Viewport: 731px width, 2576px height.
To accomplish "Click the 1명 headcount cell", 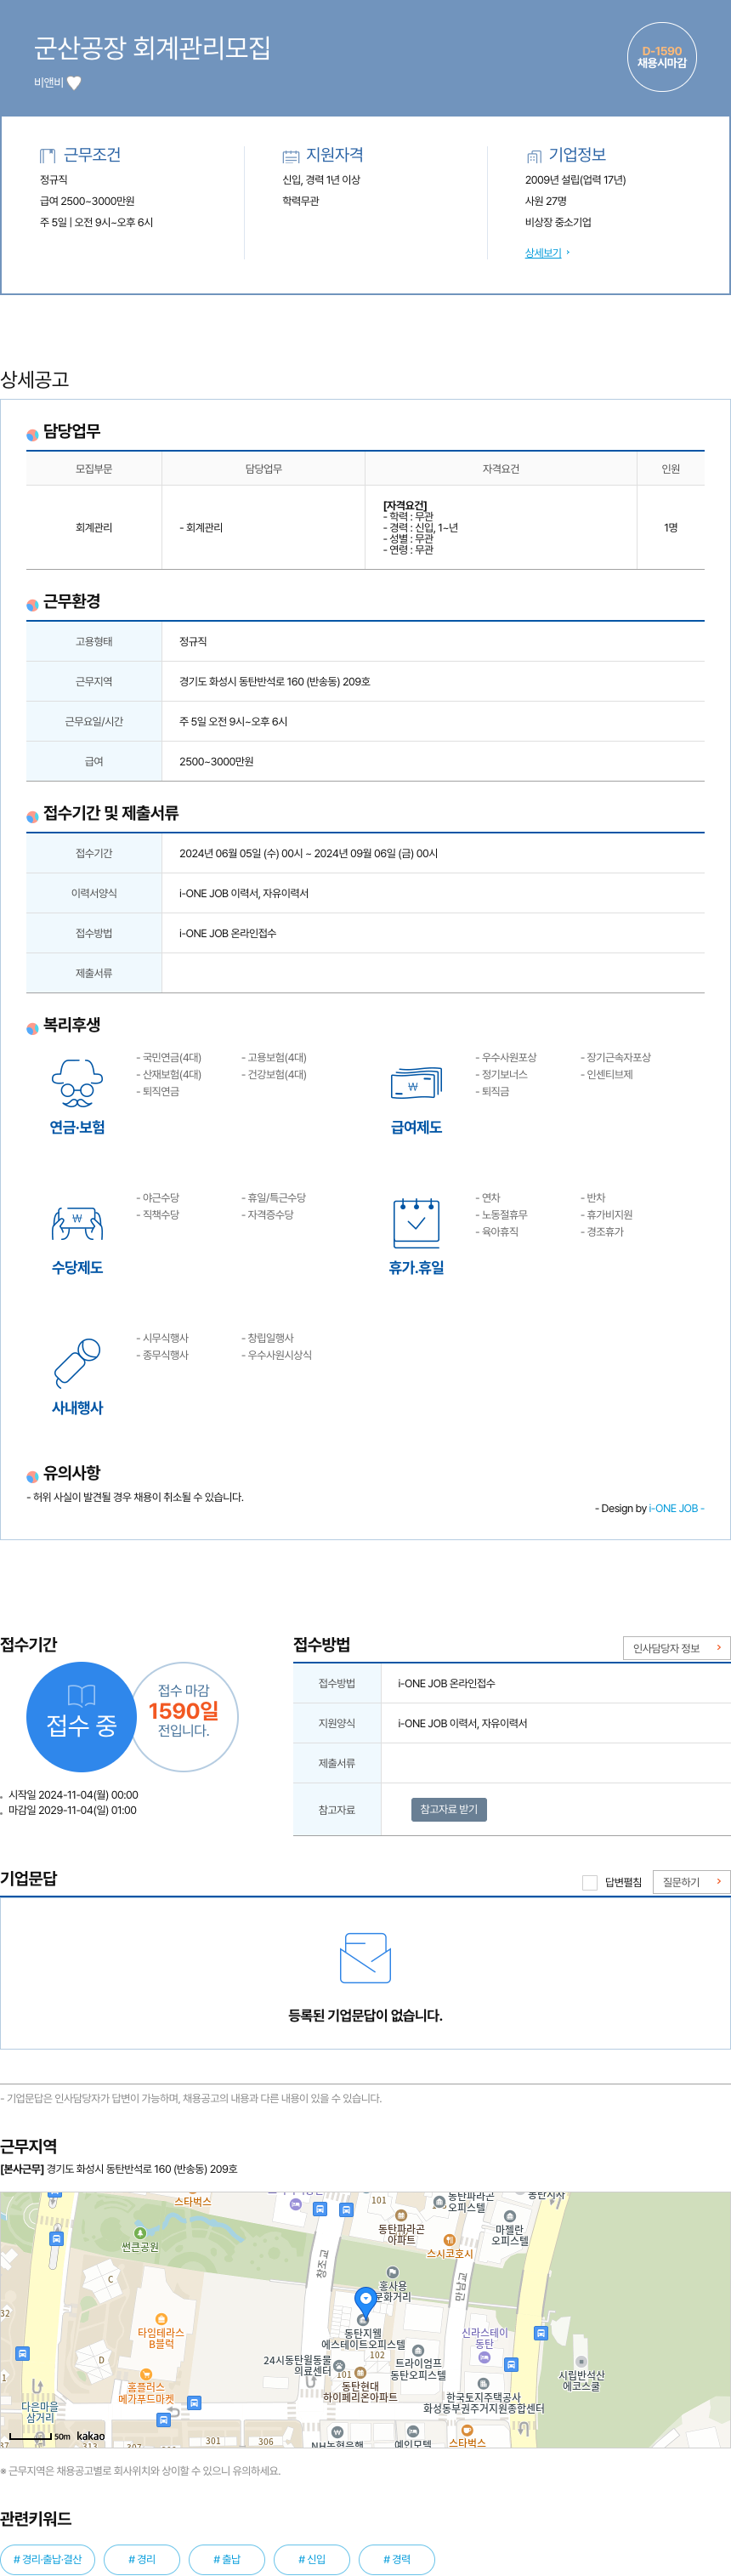I will point(671,527).
